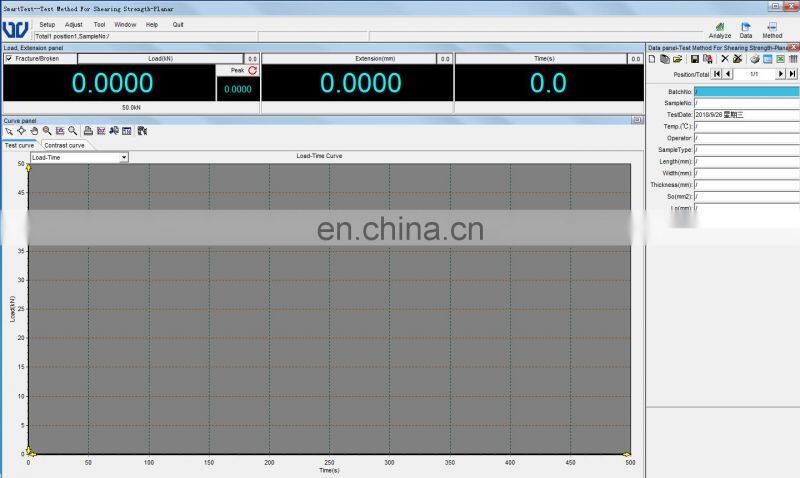Click the zoom-out magnifier with red lens
The height and width of the screenshot is (478, 800).
47,131
